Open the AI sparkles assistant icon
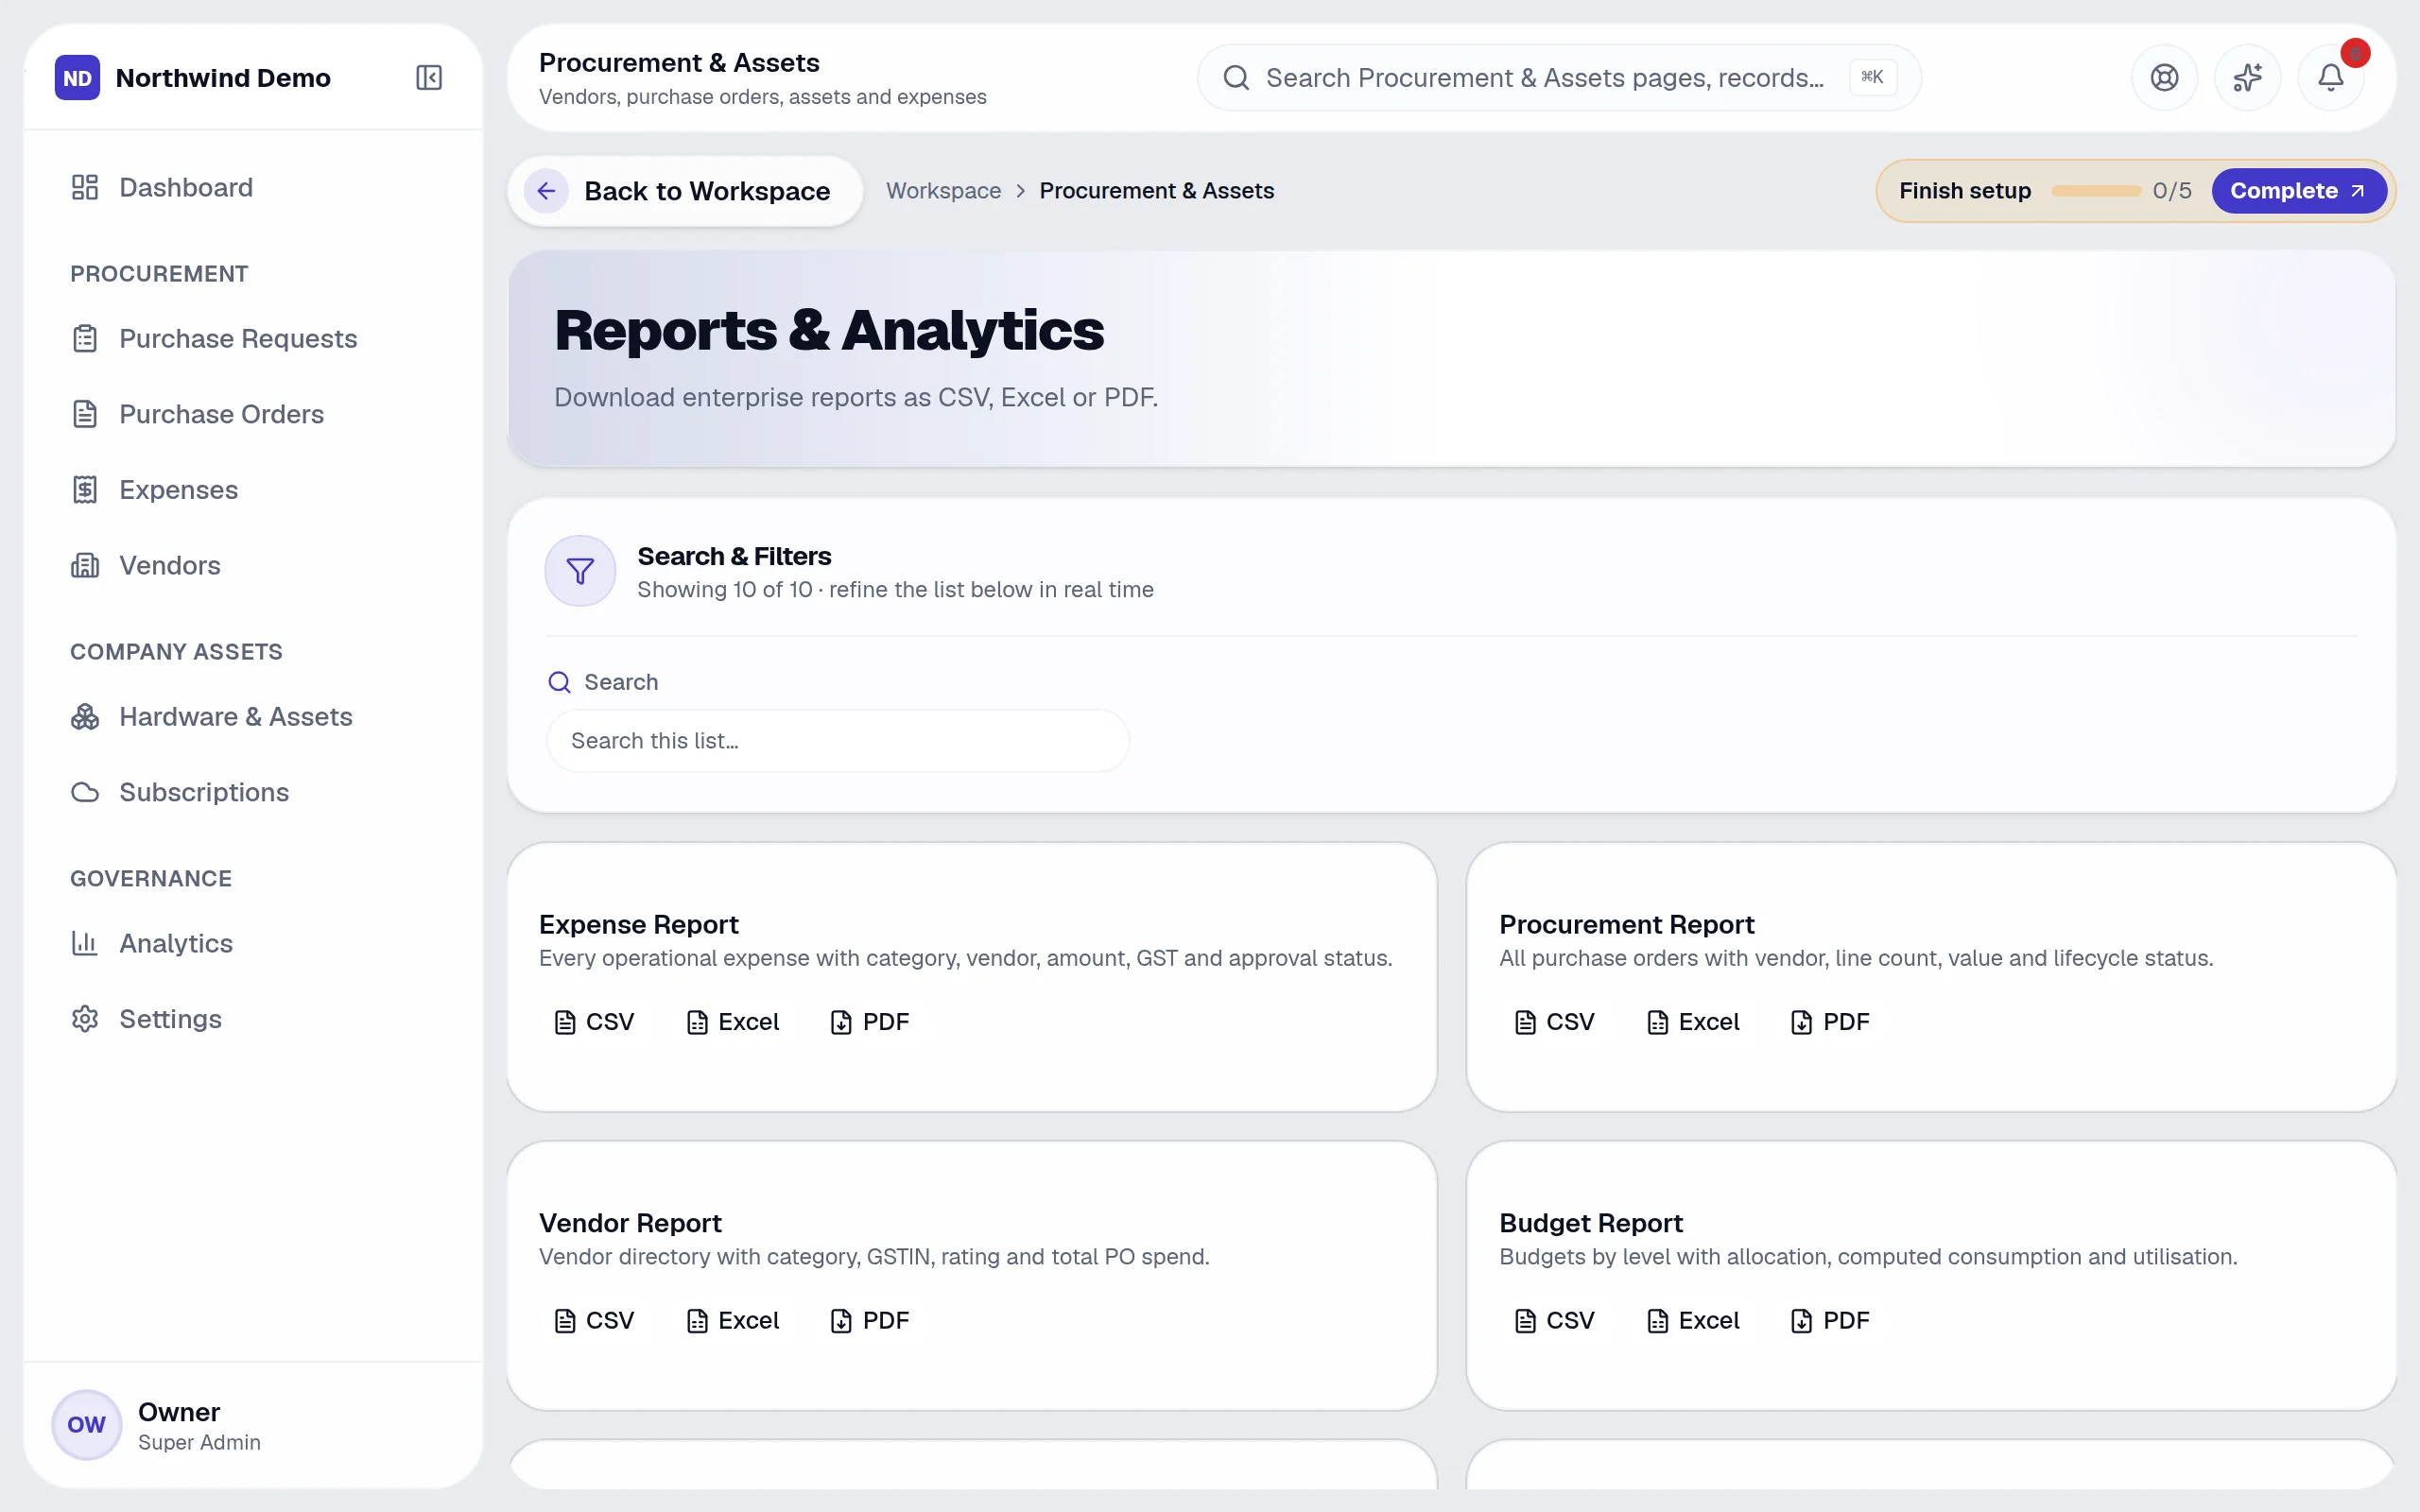2420x1512 pixels. pos(2248,78)
